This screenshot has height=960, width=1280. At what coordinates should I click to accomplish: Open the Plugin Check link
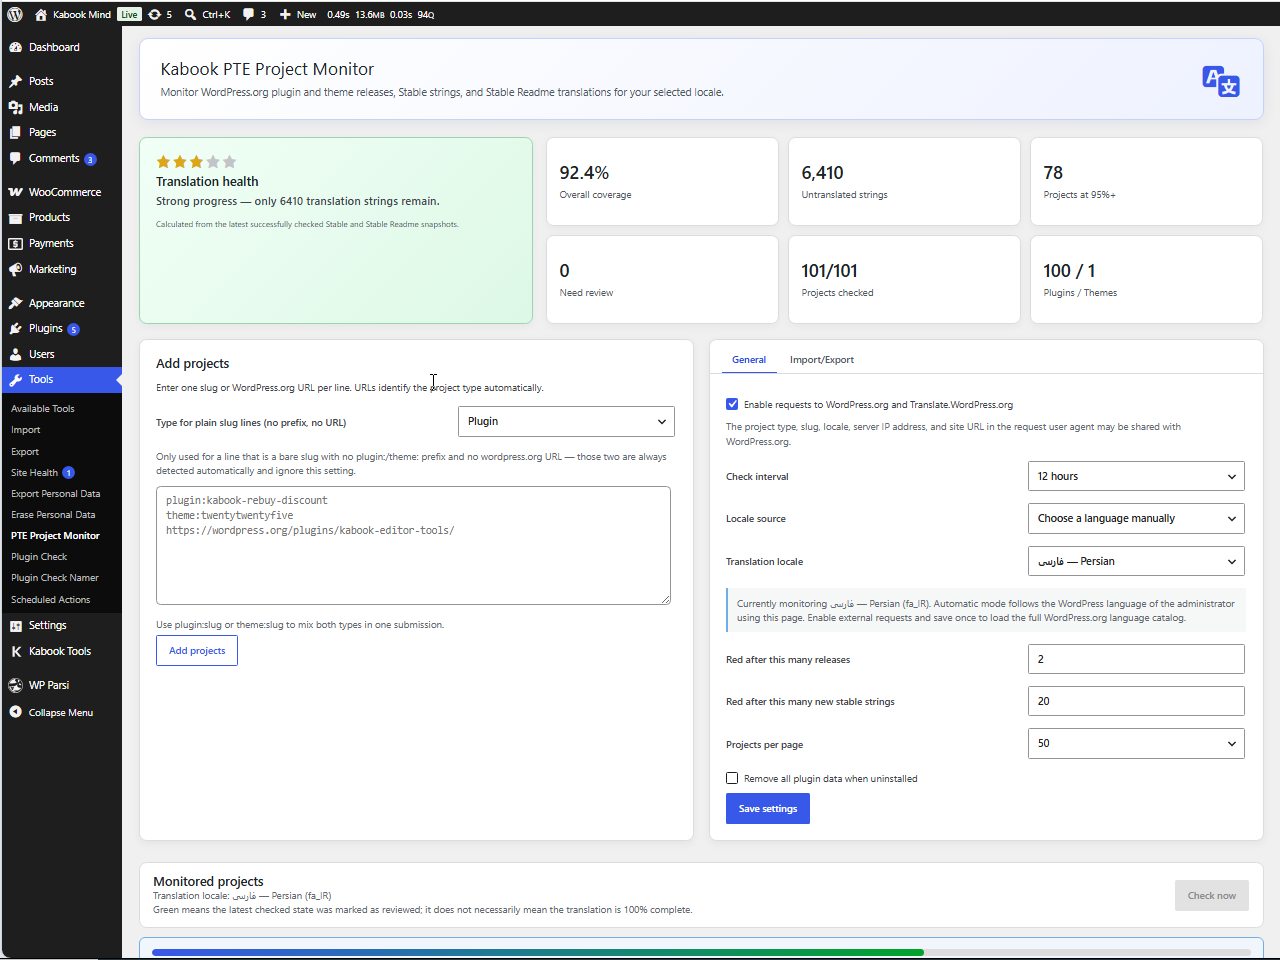[39, 556]
